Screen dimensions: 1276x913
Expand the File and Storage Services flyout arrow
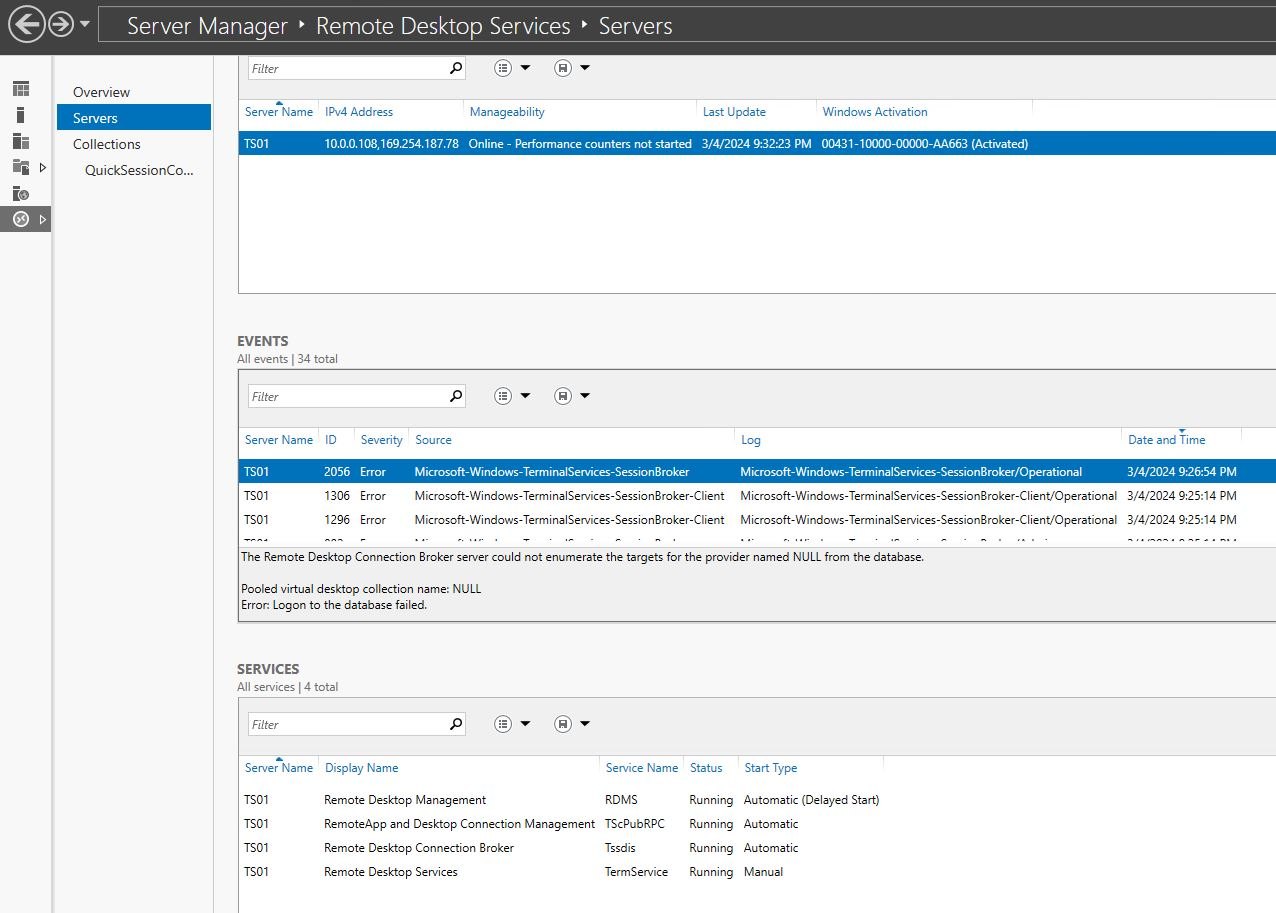tap(43, 169)
